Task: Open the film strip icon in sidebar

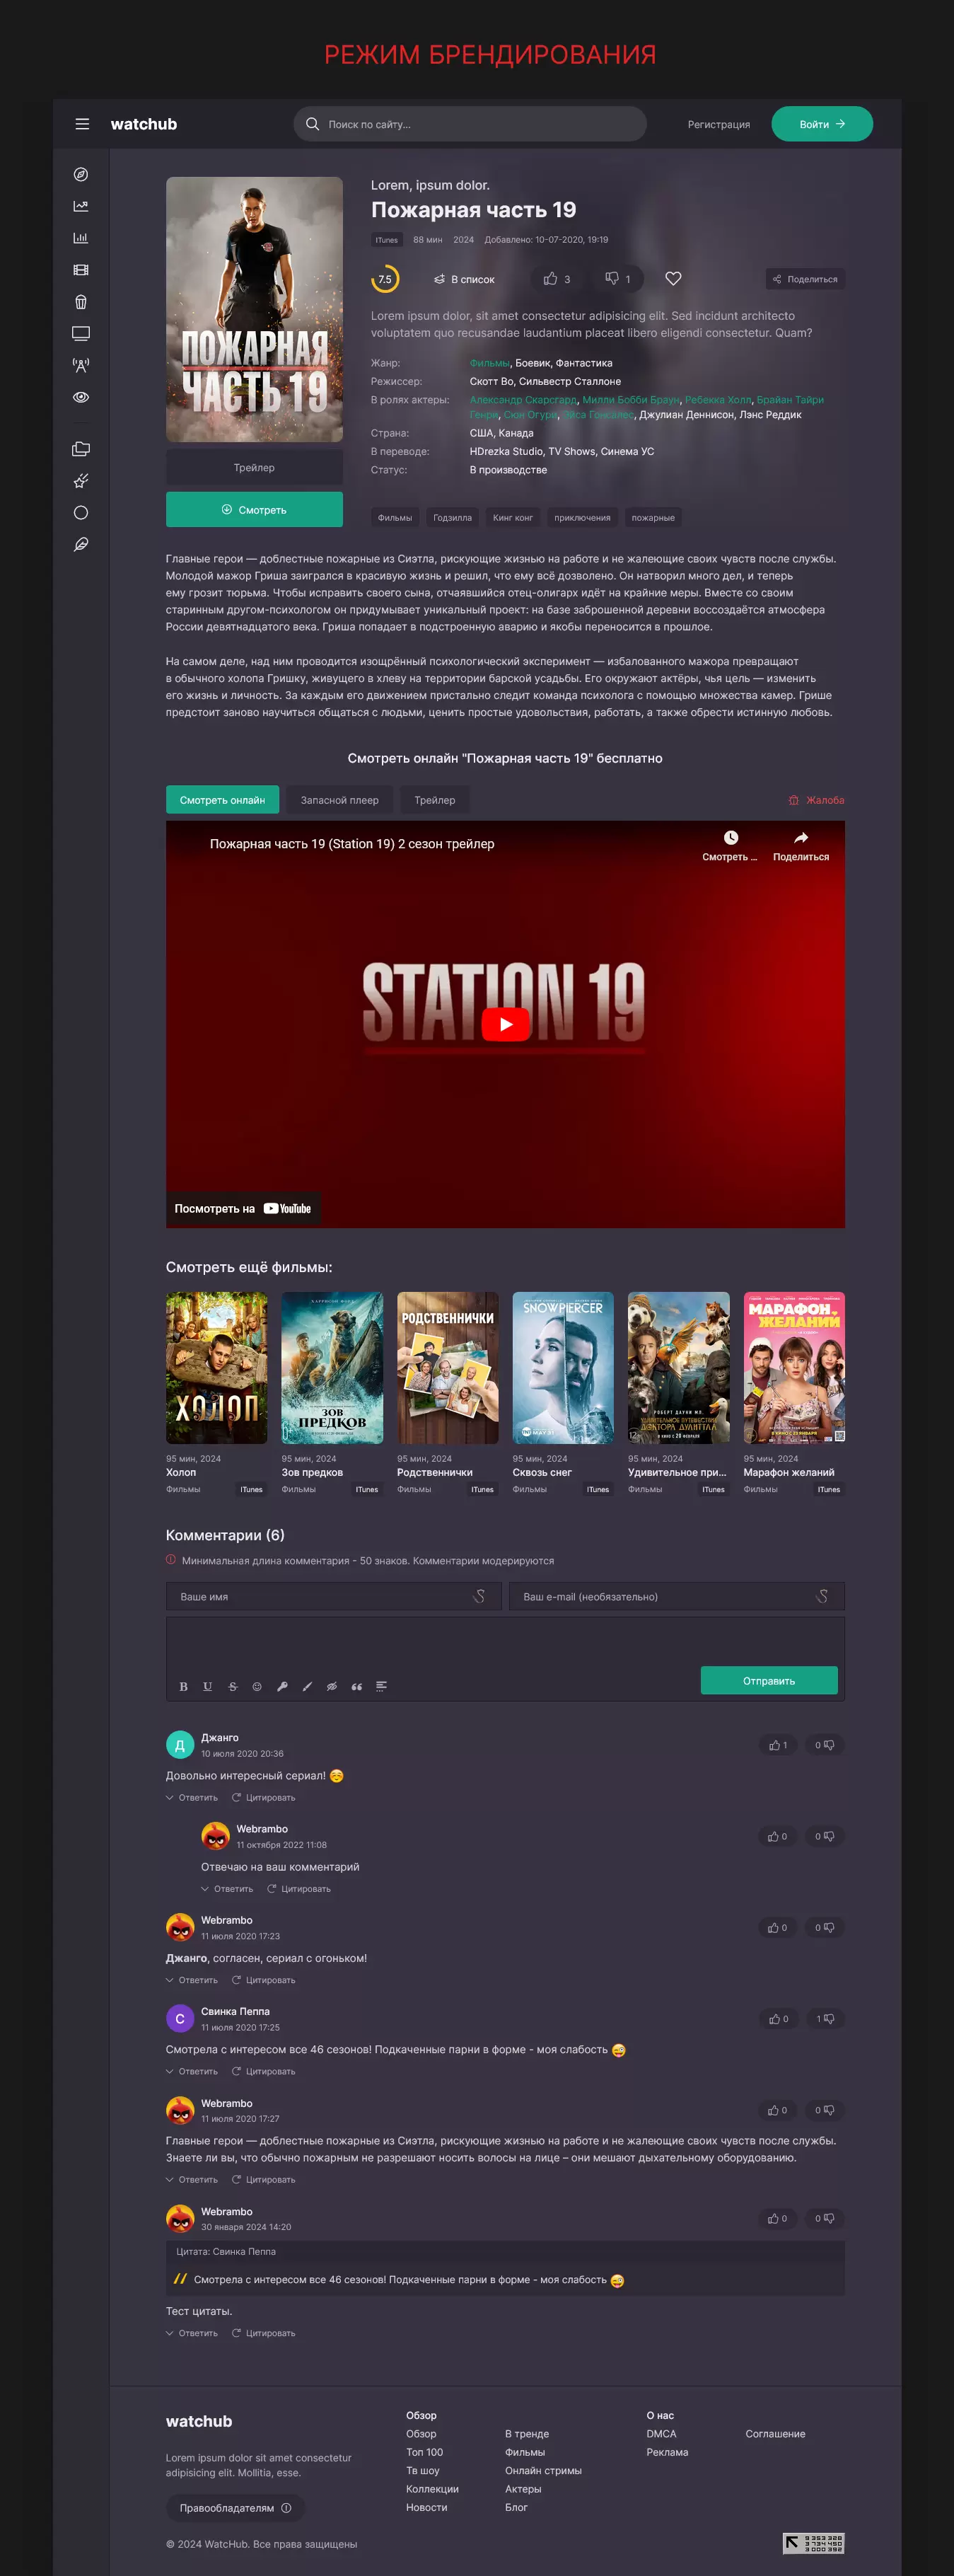Action: 81,270
